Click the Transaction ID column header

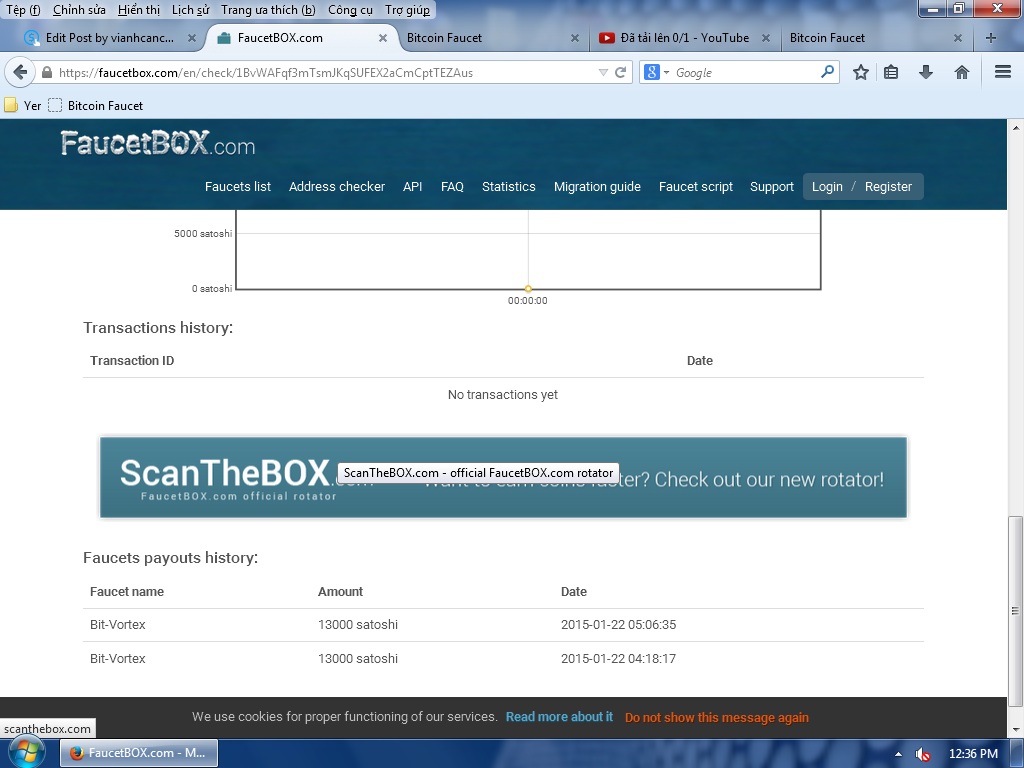tap(132, 360)
